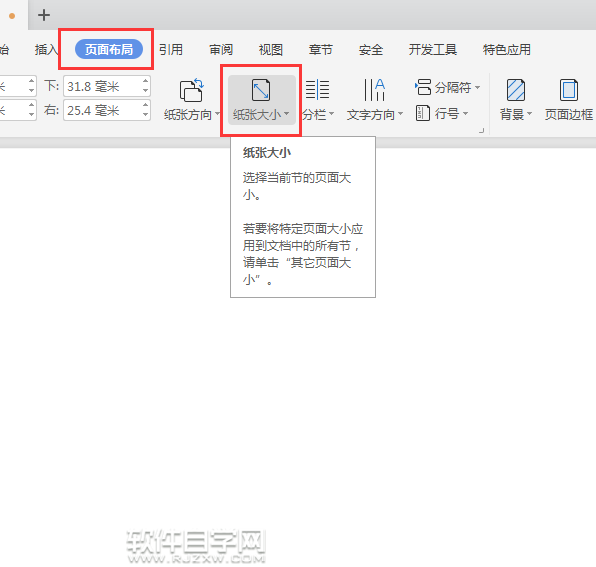Image resolution: width=596 pixels, height=567 pixels.
Task: Open the 开发工具 tab
Action: click(x=433, y=49)
